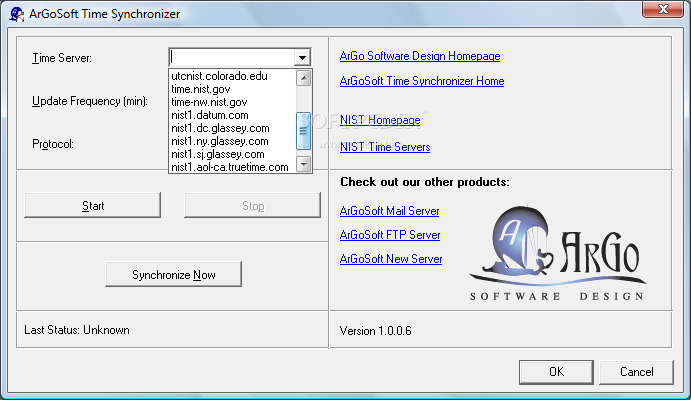Open ArGoSoft FTP Server link
Screen dimensions: 691x400
coord(390,235)
